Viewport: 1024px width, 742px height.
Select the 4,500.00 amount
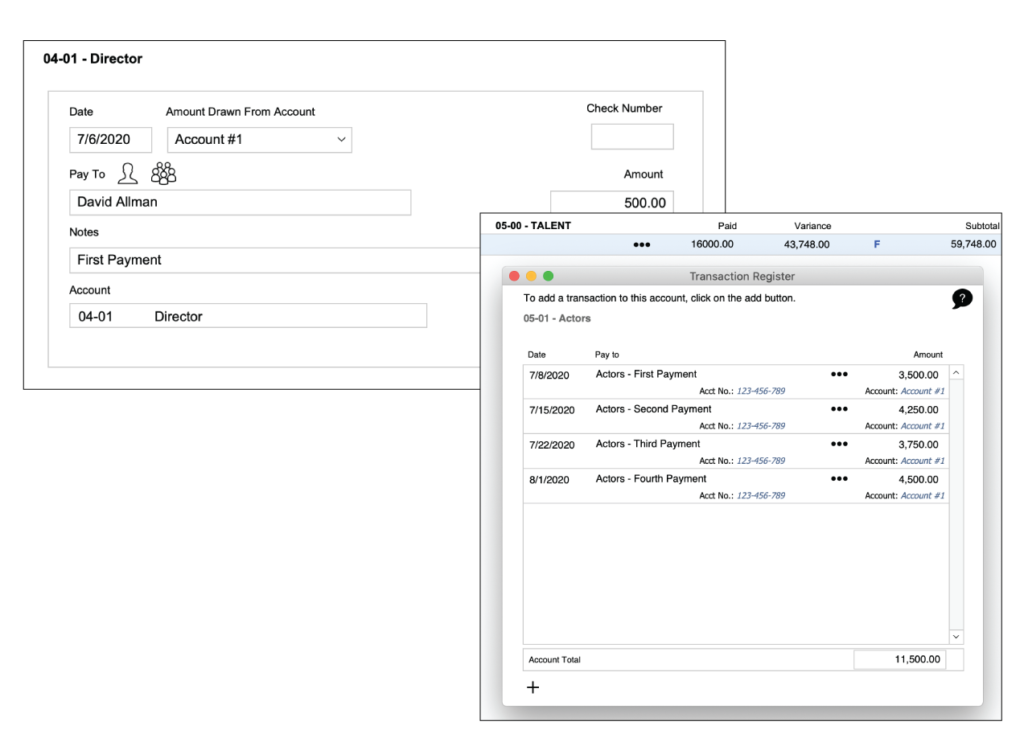(918, 479)
